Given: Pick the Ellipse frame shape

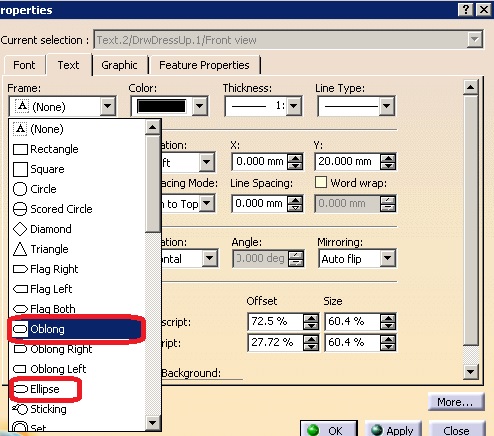Looking at the screenshot, I should tap(20, 389).
